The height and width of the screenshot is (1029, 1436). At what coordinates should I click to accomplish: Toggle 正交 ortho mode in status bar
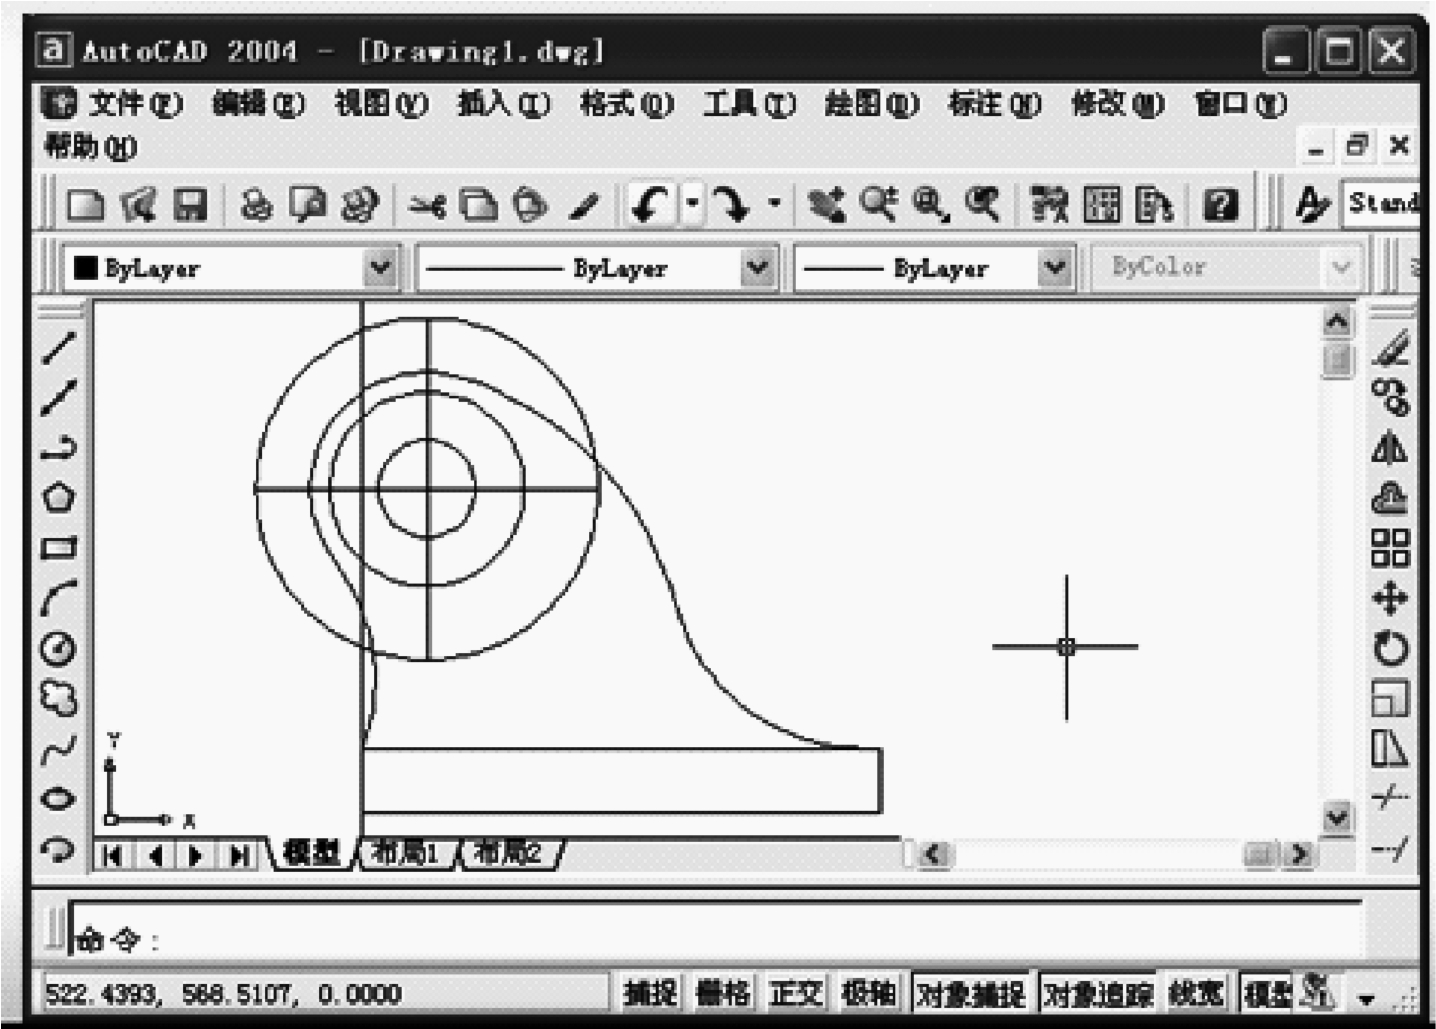point(796,993)
